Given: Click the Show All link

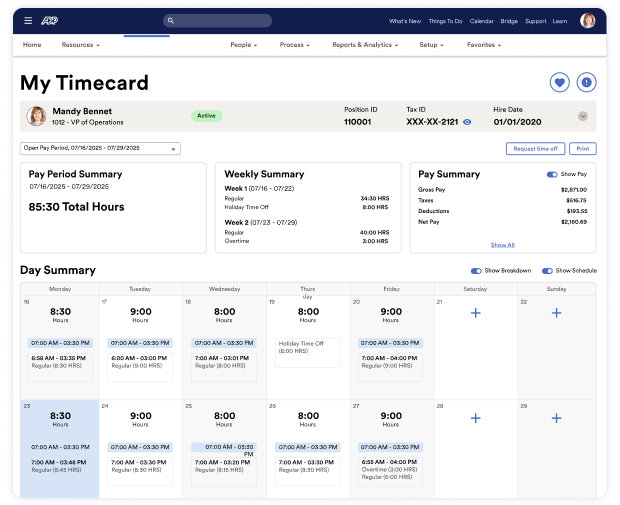Looking at the screenshot, I should pyautogui.click(x=502, y=244).
